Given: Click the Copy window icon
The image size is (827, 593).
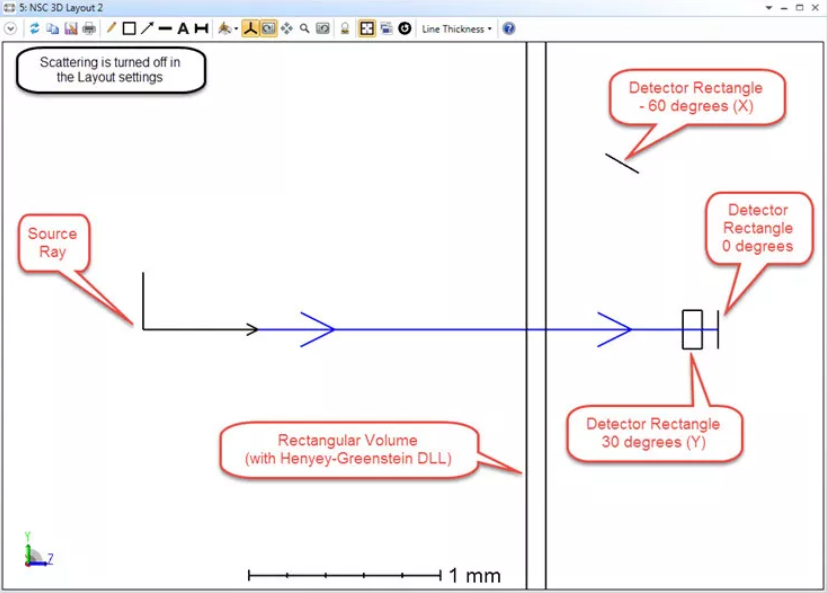Looking at the screenshot, I should pyautogui.click(x=52, y=29).
